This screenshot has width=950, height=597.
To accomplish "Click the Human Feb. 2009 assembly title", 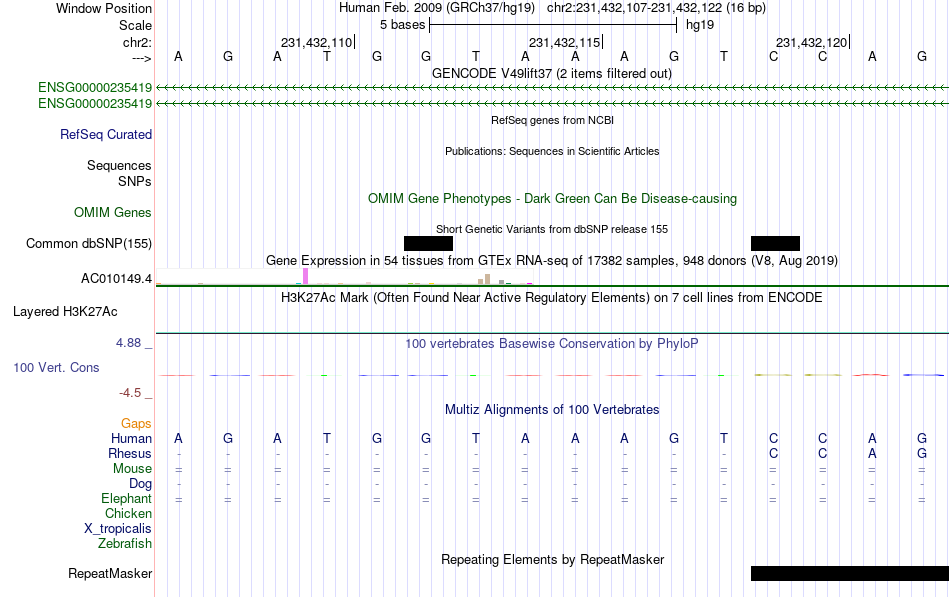I will tap(437, 8).
